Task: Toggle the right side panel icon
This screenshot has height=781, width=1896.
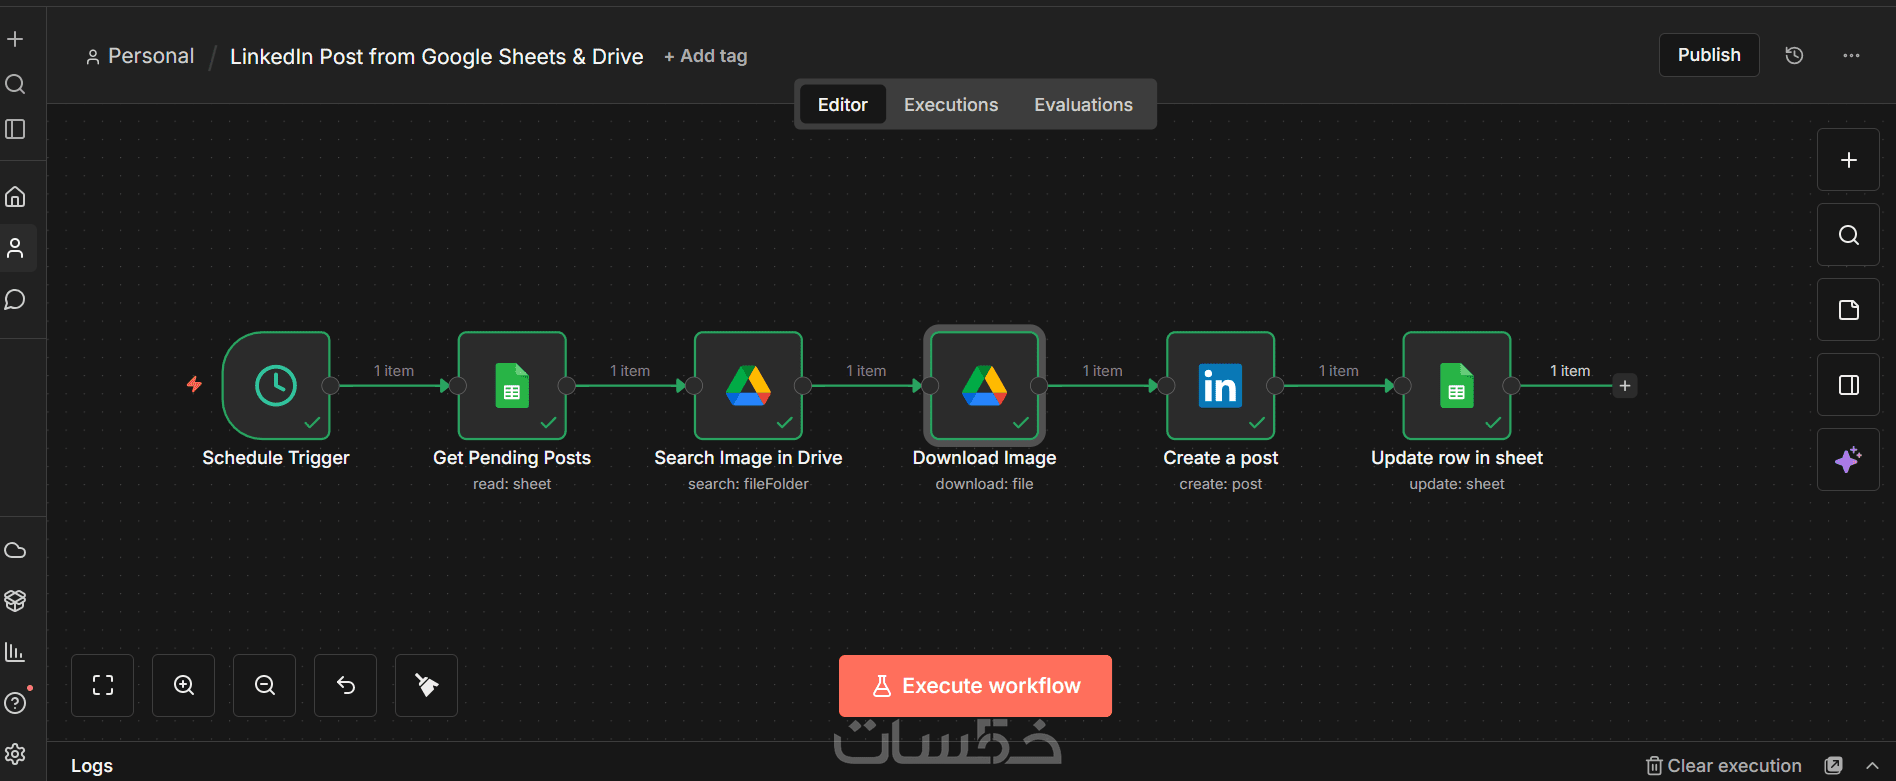Action: pyautogui.click(x=1848, y=385)
